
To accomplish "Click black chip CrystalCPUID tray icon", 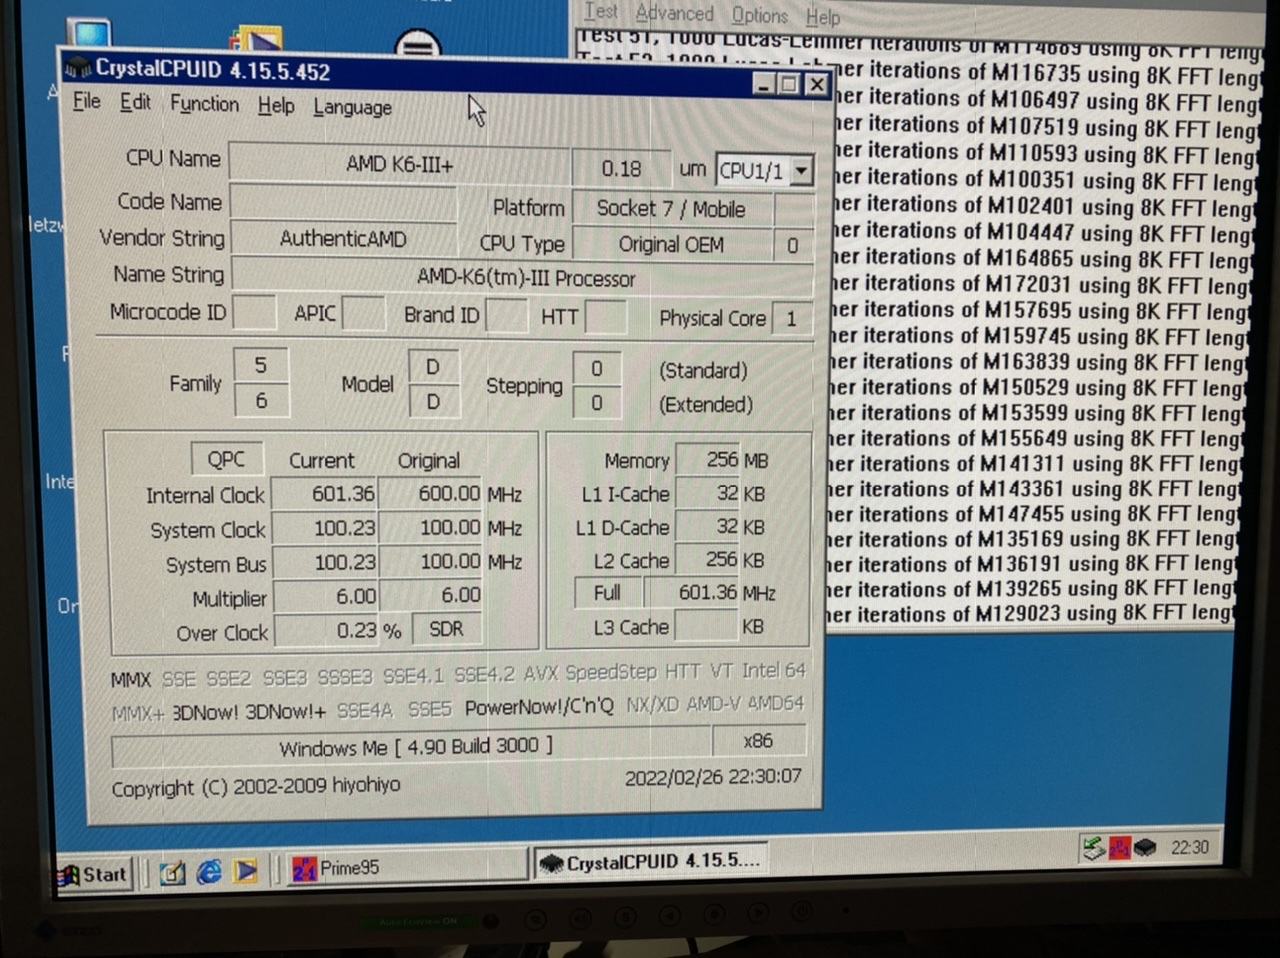I will (1145, 848).
